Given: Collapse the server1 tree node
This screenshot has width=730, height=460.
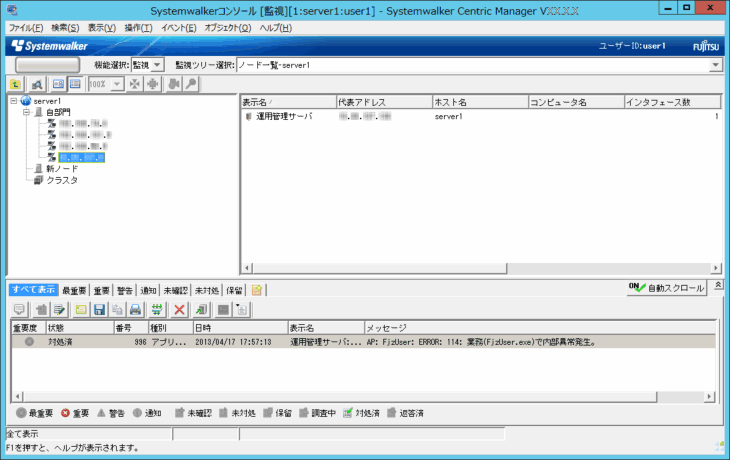Looking at the screenshot, I should (14, 101).
